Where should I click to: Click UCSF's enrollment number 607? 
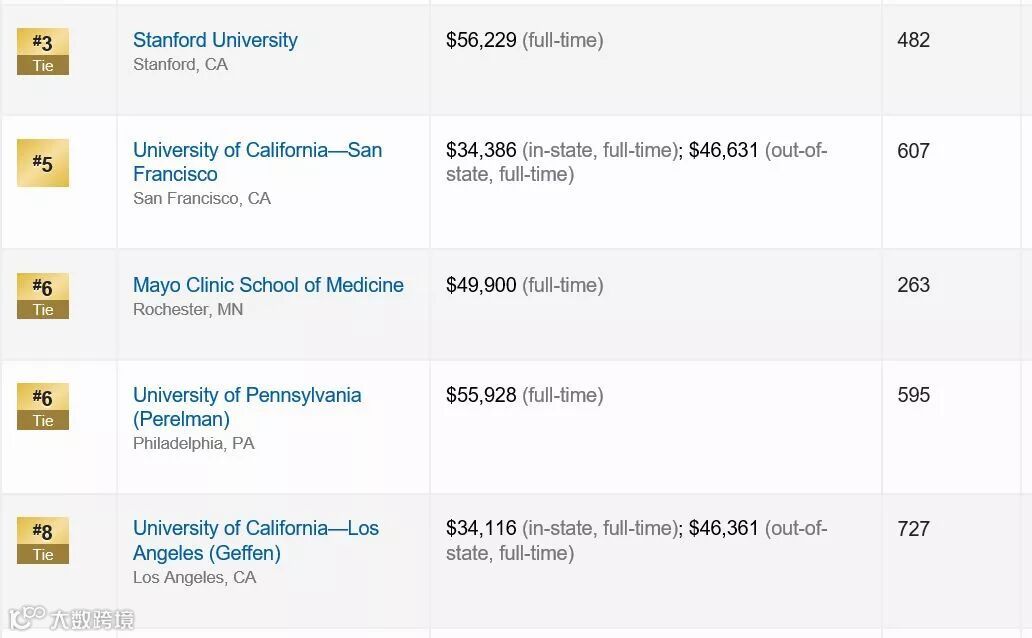913,151
